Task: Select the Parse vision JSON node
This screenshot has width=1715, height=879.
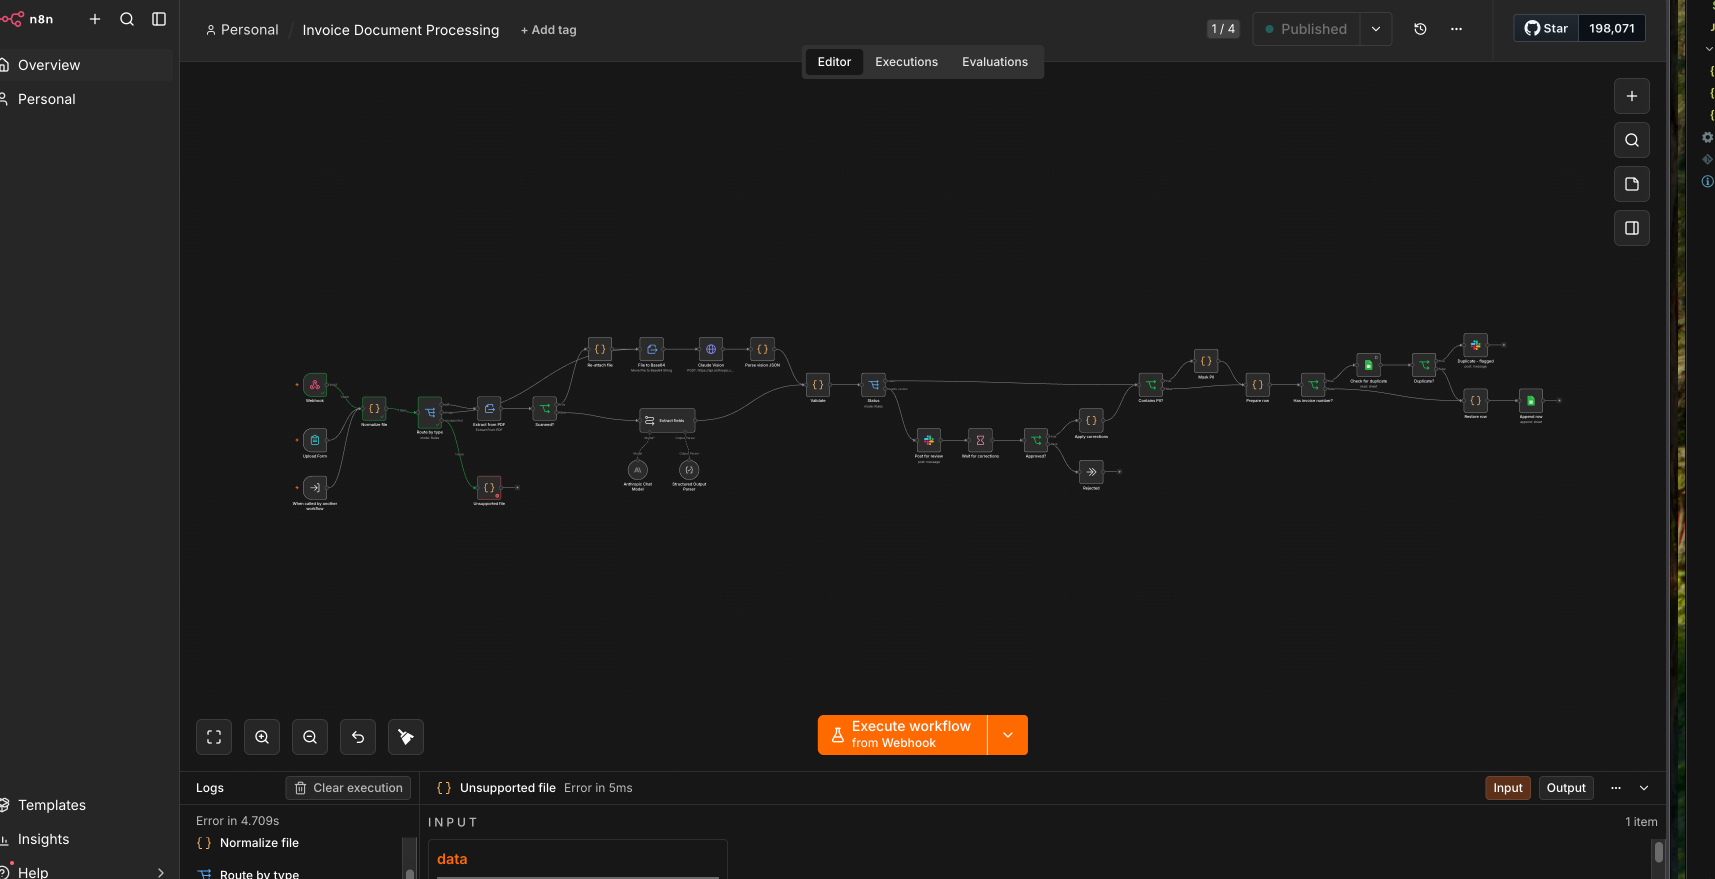Action: 762,349
